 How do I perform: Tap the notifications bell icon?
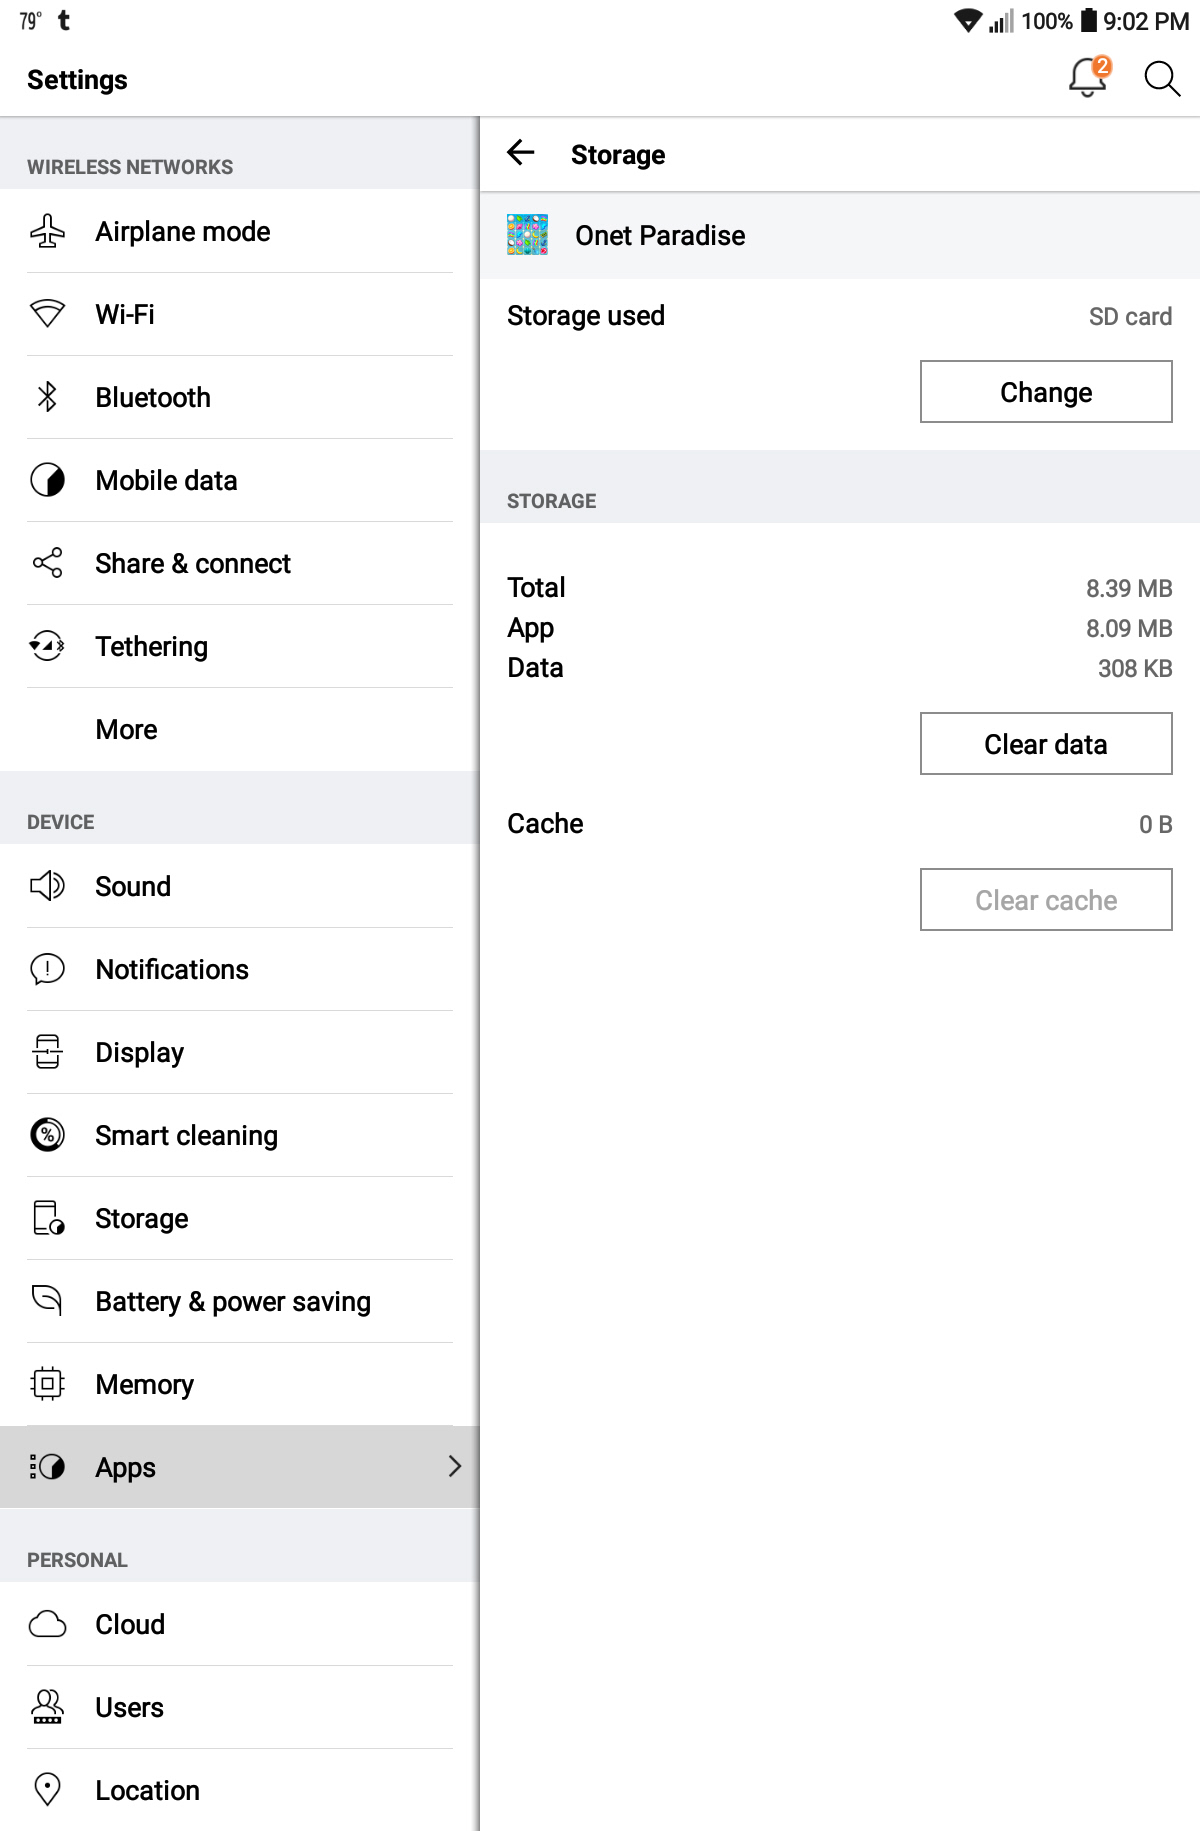[1087, 77]
